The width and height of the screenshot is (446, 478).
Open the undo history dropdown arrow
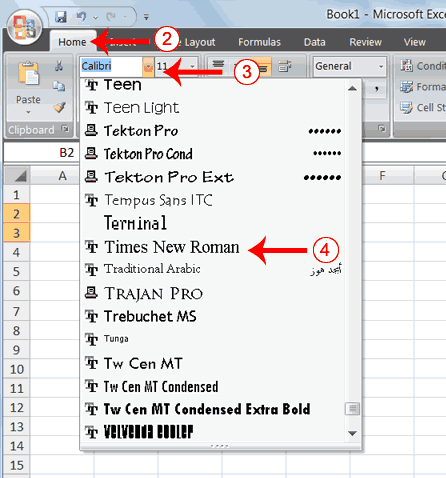pyautogui.click(x=95, y=17)
